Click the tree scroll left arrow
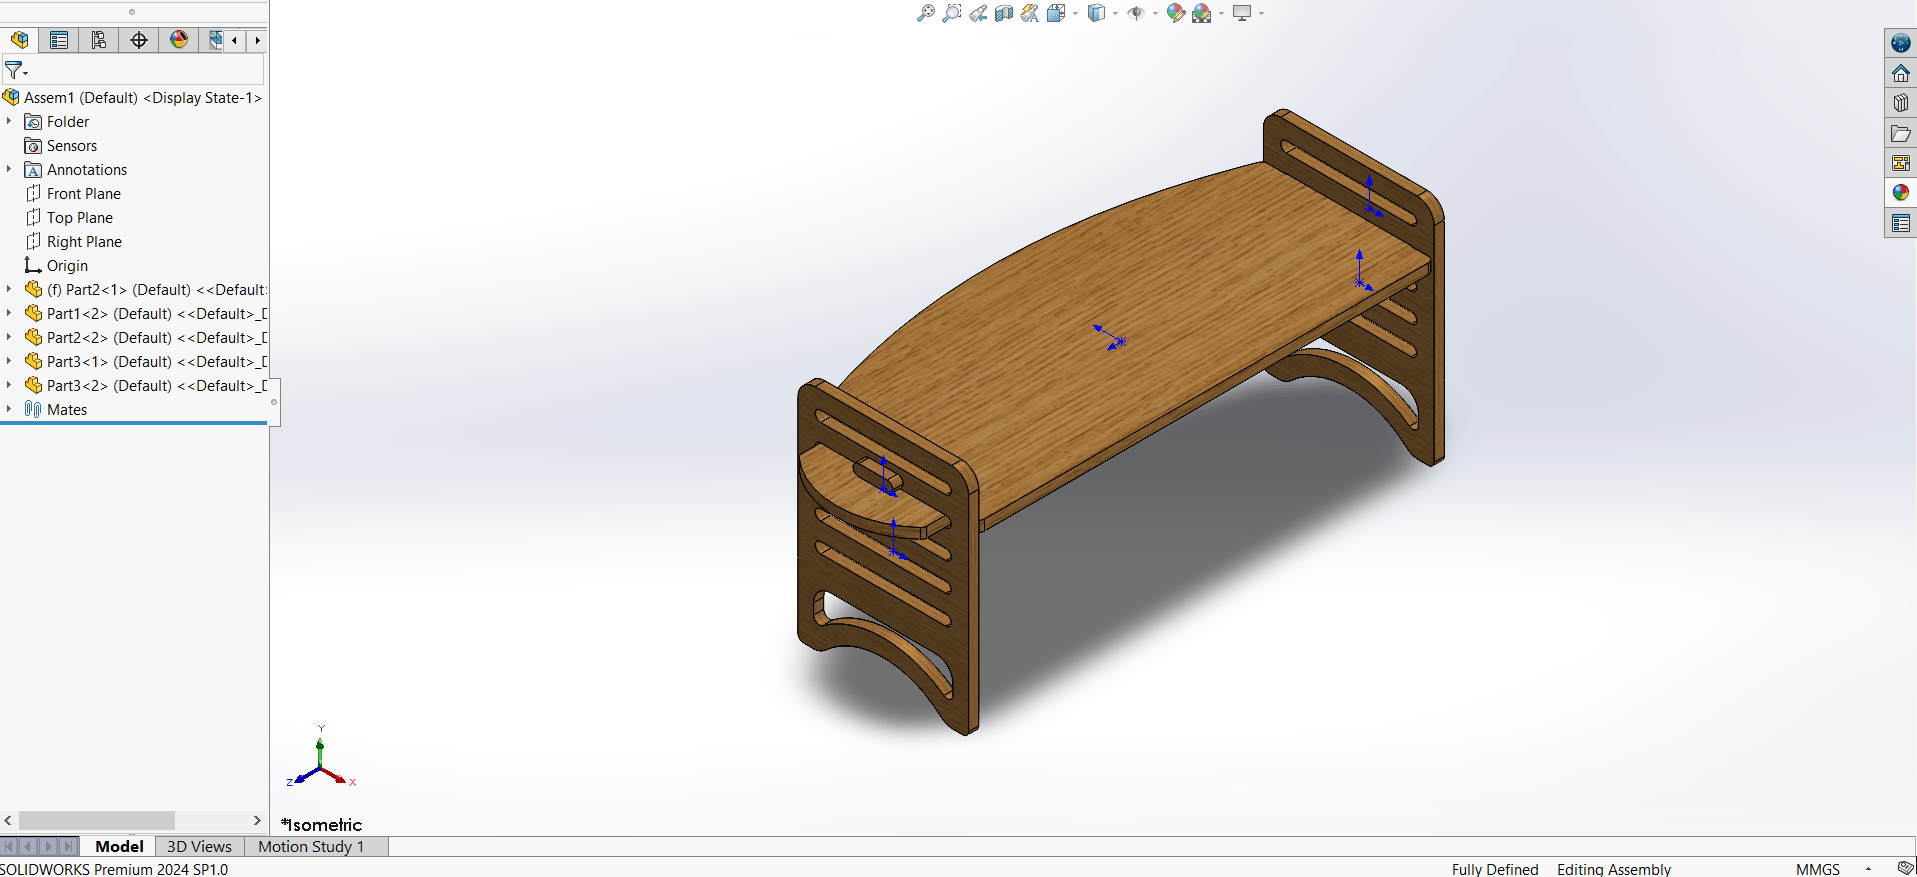 [x=8, y=820]
